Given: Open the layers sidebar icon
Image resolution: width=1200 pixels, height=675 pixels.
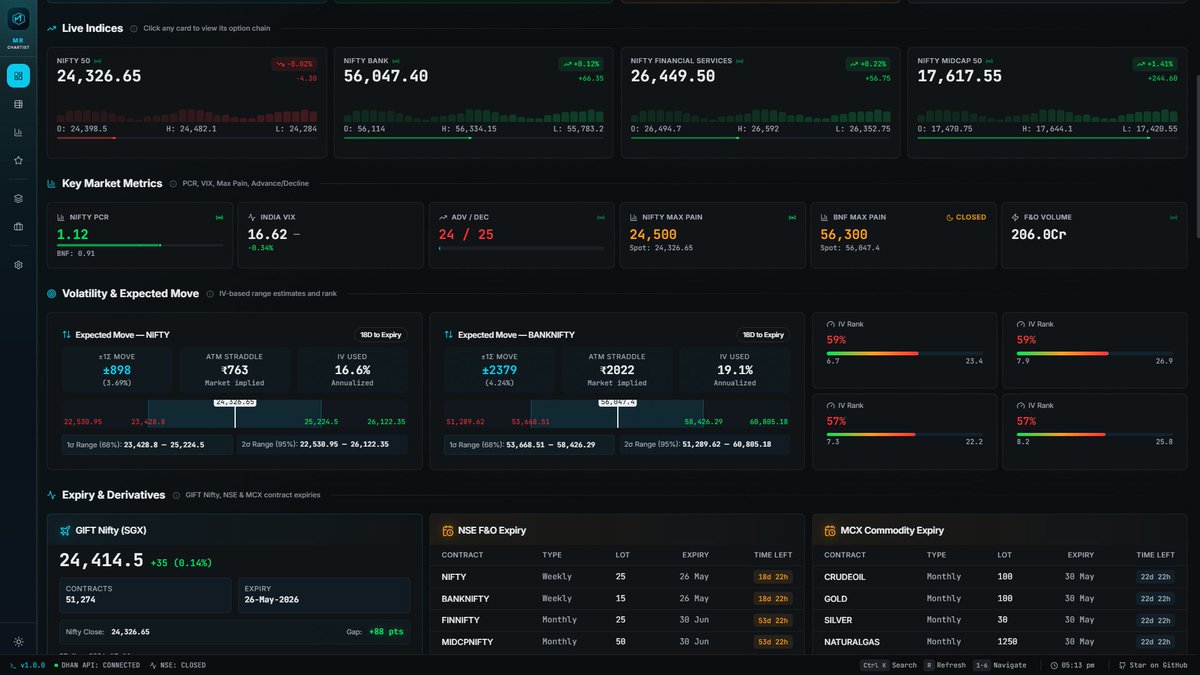Looking at the screenshot, I should (18, 198).
